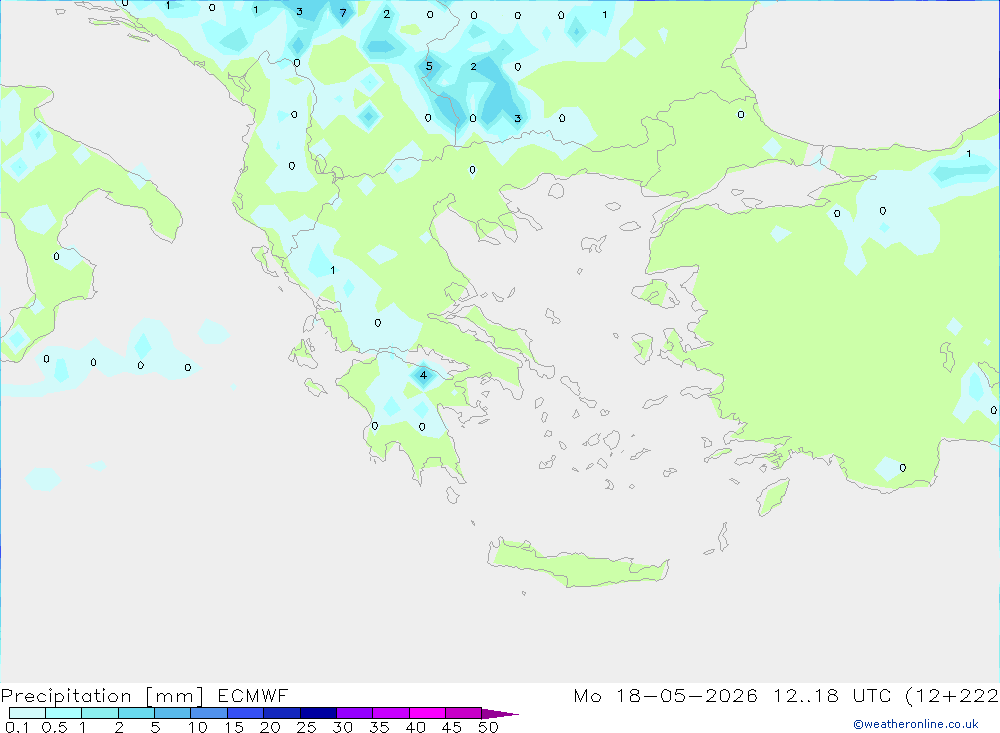Click the map precipitation value "5"

pos(429,66)
